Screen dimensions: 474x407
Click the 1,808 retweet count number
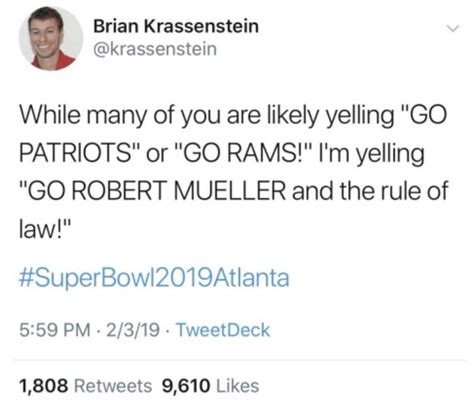44,386
